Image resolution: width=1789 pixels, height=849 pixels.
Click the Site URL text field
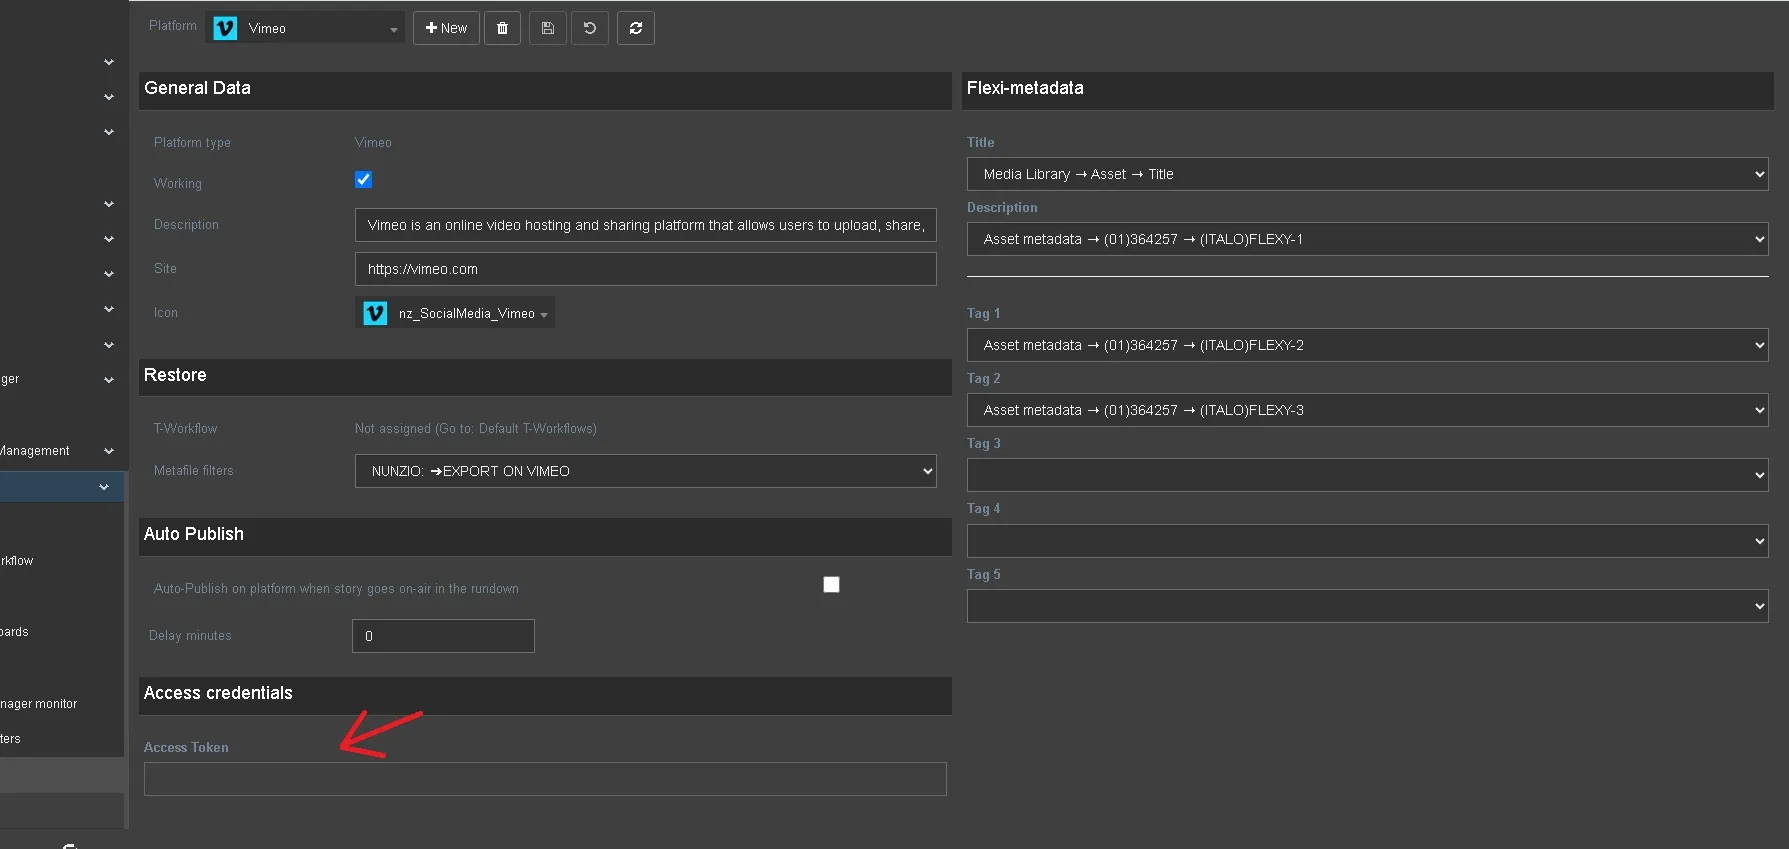[645, 269]
